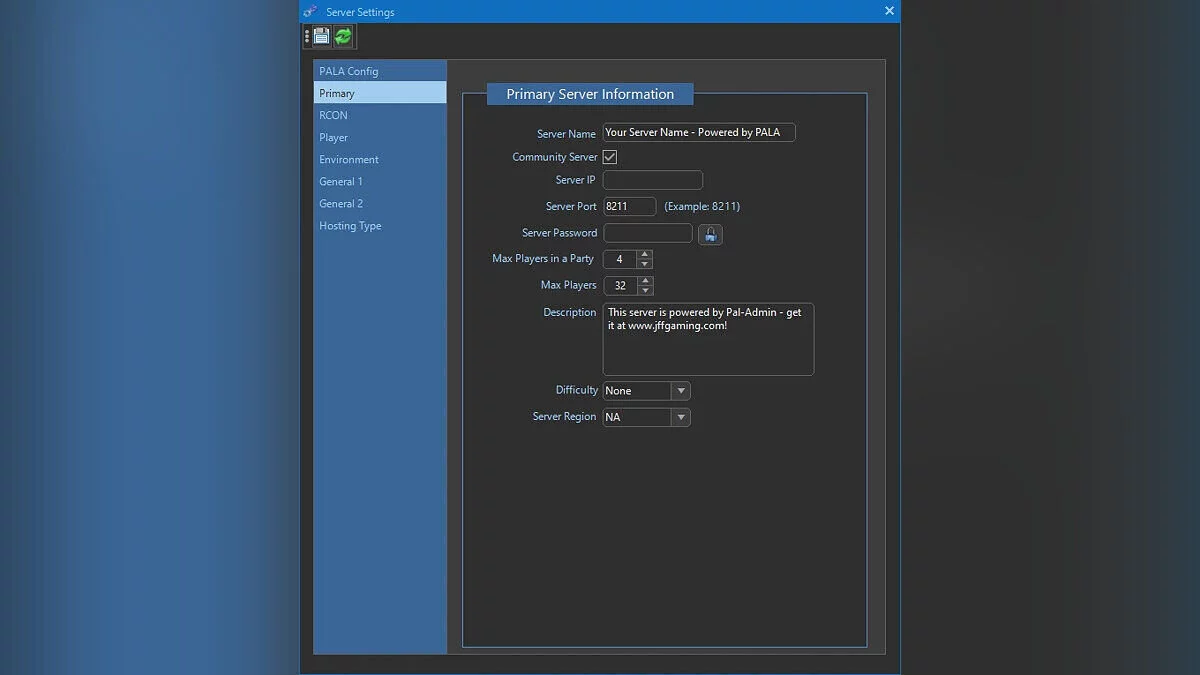
Task: Toggle the Community Server checkbox
Action: point(610,157)
